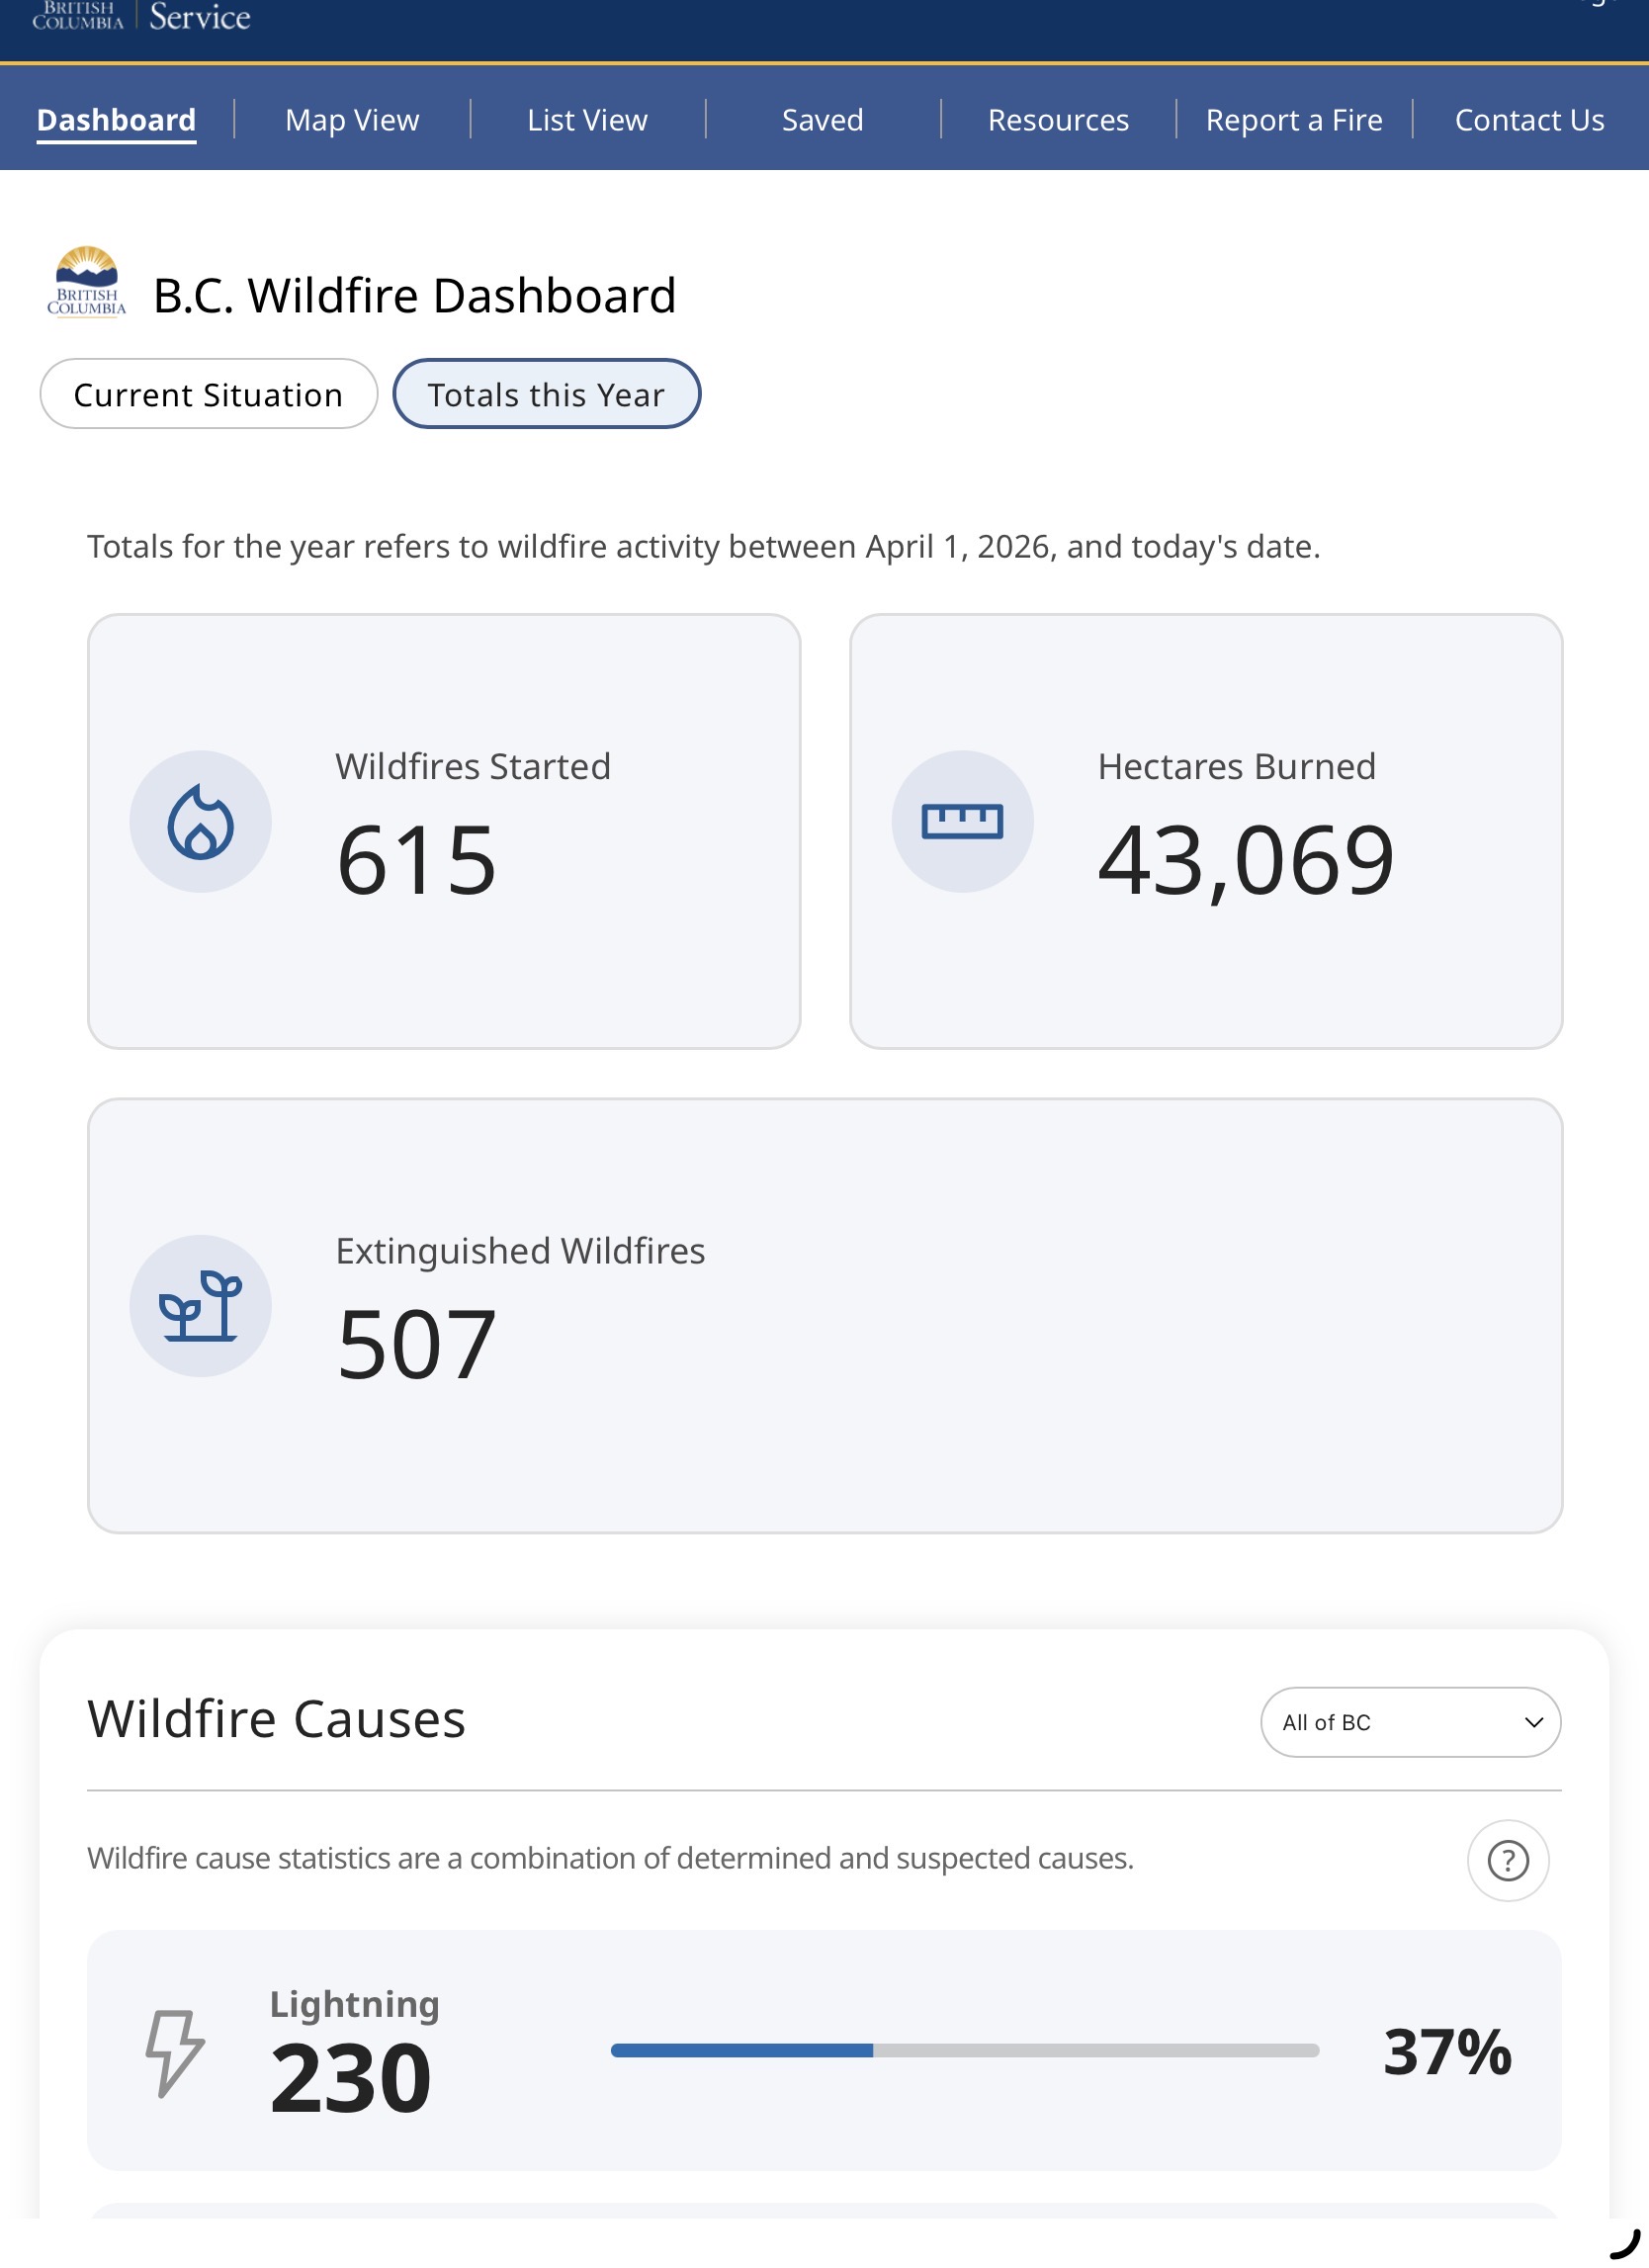Click the BC Wildfire Service header logo
This screenshot has height=2268, width=1649.
coord(141,16)
